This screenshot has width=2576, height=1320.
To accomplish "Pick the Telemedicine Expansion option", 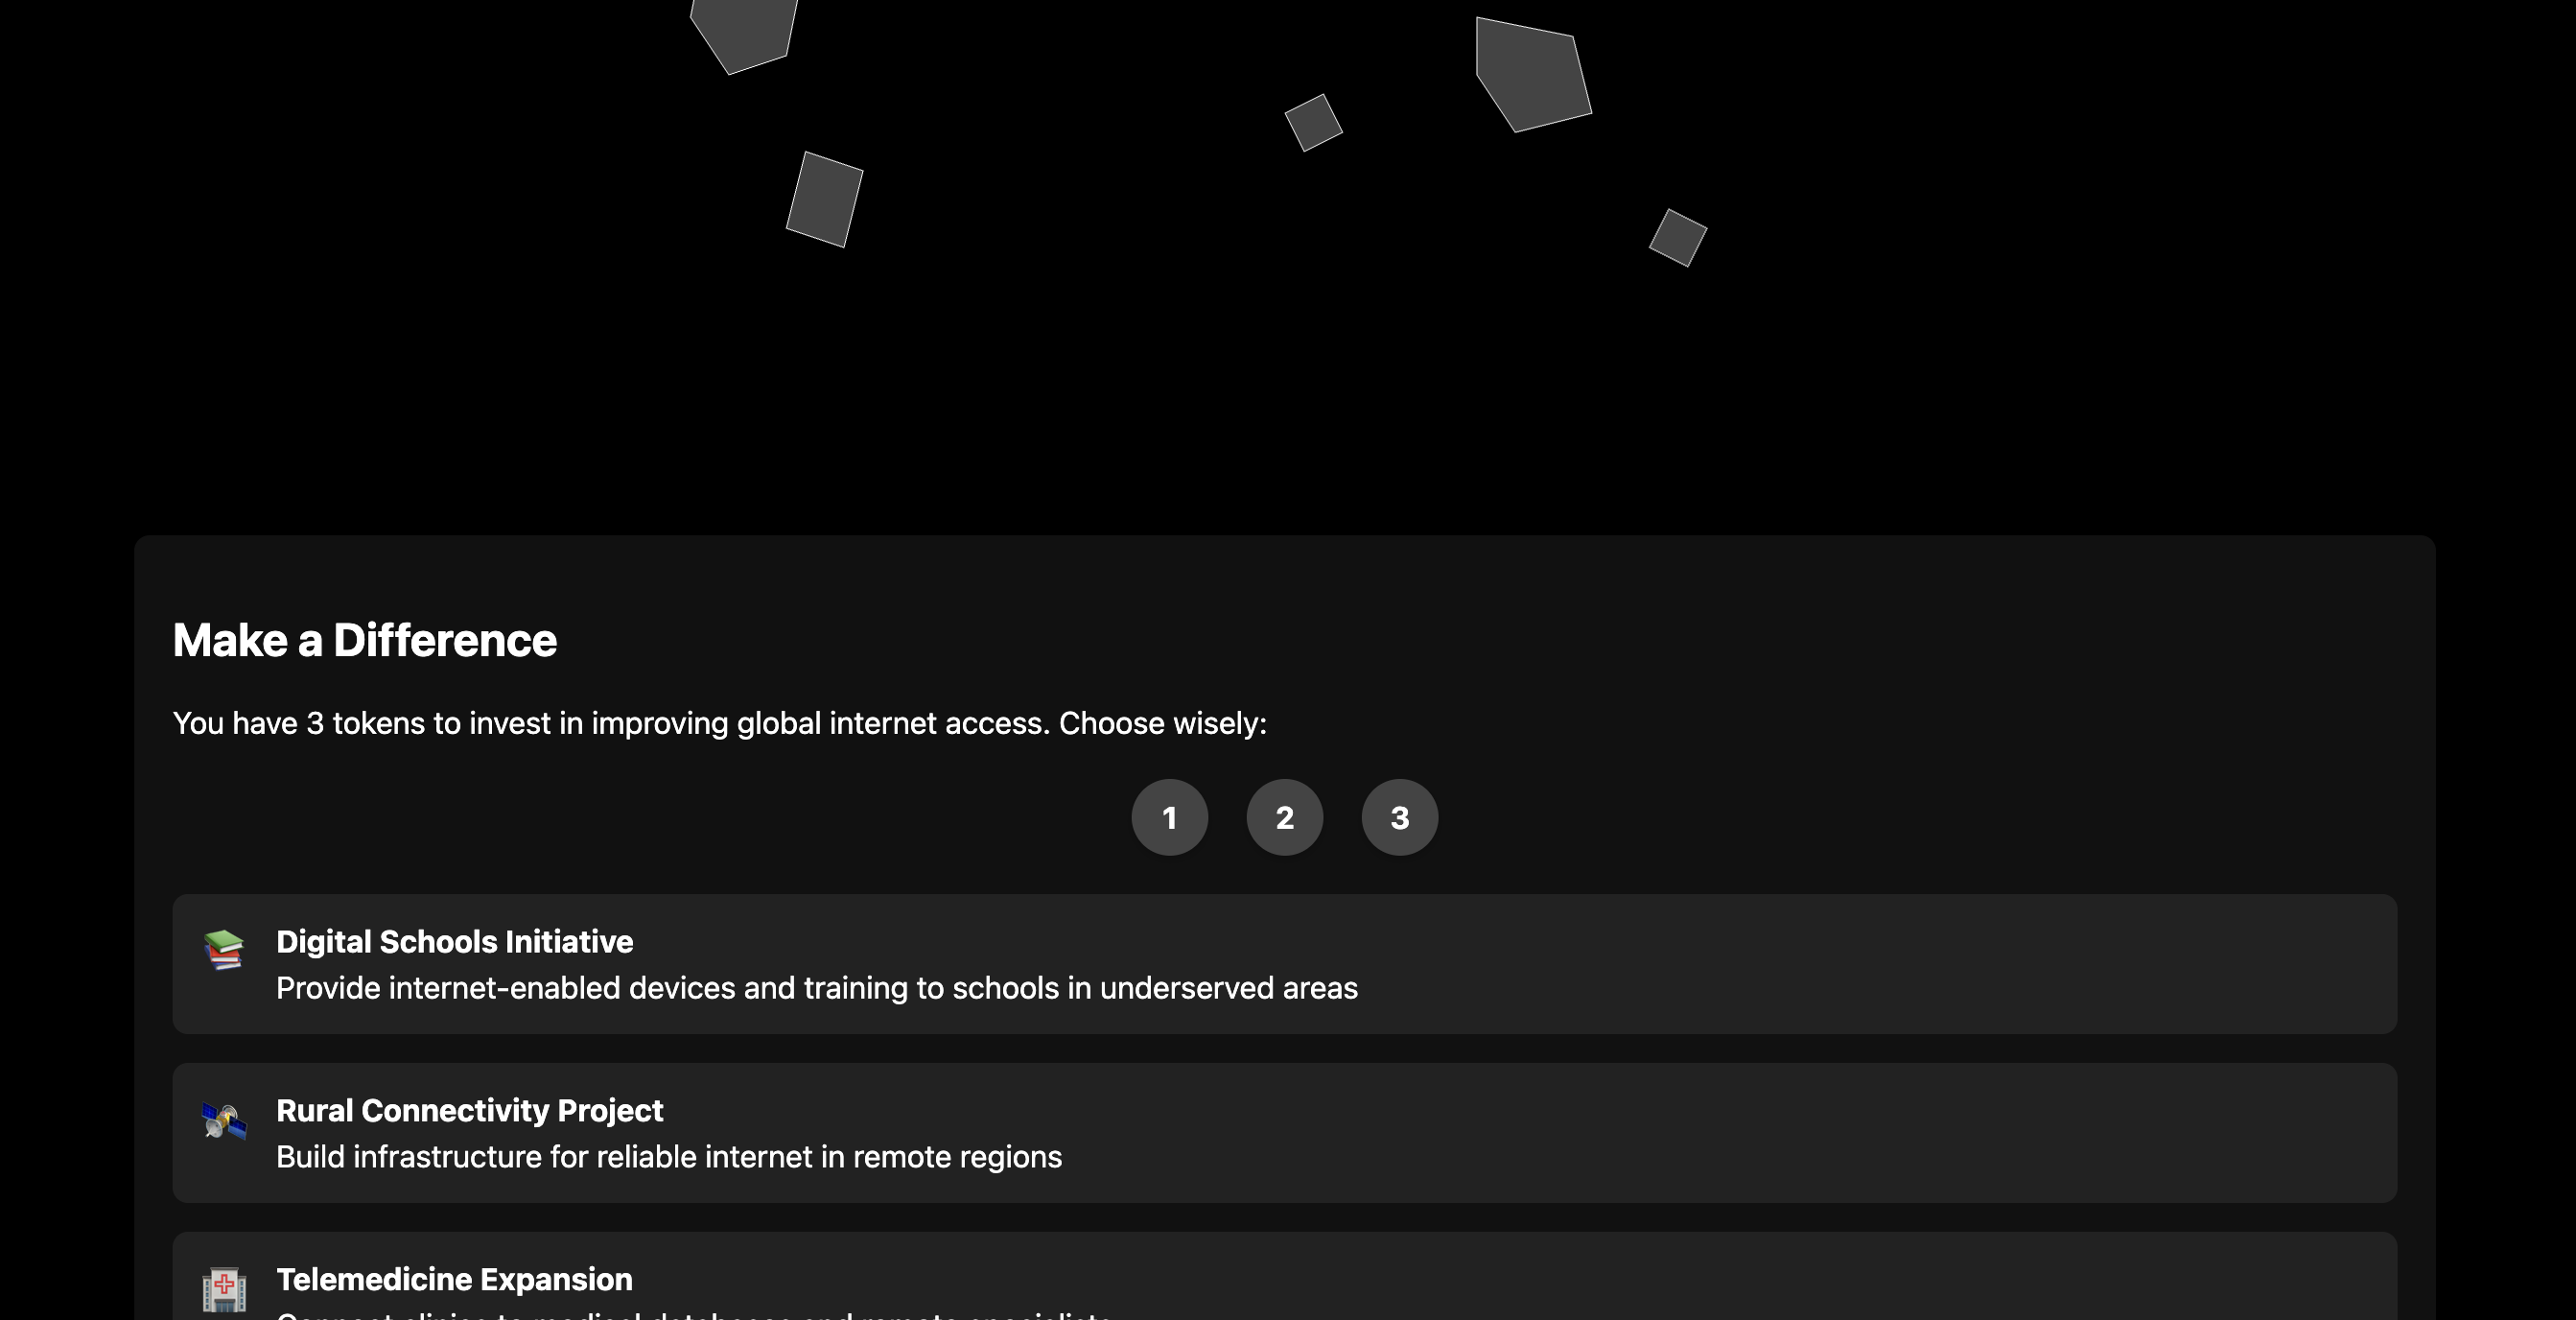I will click(x=1284, y=1276).
